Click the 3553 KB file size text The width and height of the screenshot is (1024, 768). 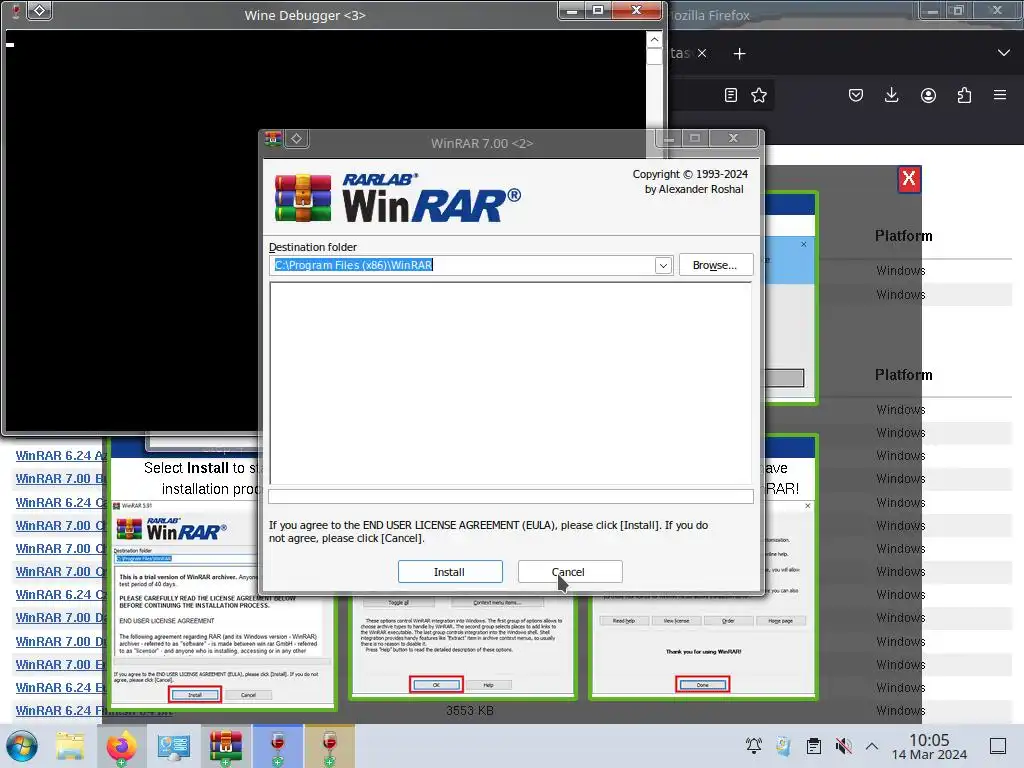470,711
